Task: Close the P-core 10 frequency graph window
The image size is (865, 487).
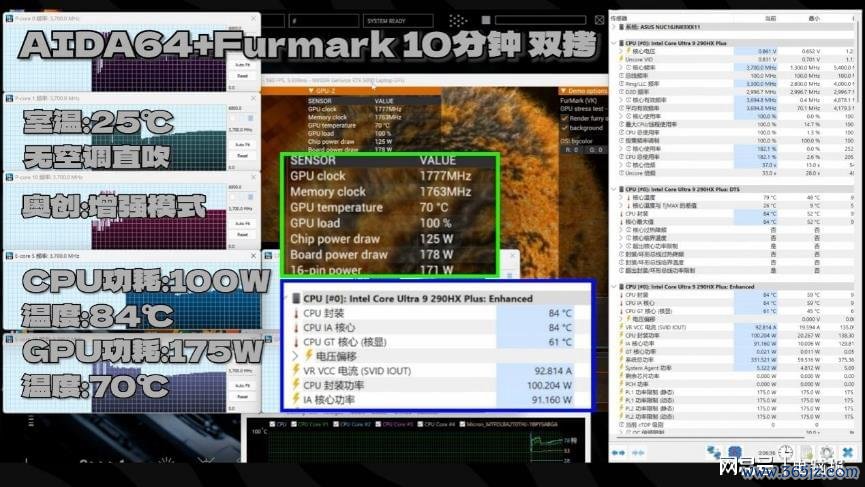Action: coord(253,177)
